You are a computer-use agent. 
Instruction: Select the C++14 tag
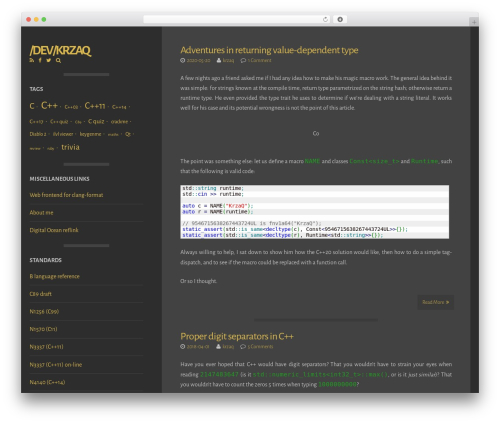point(119,107)
